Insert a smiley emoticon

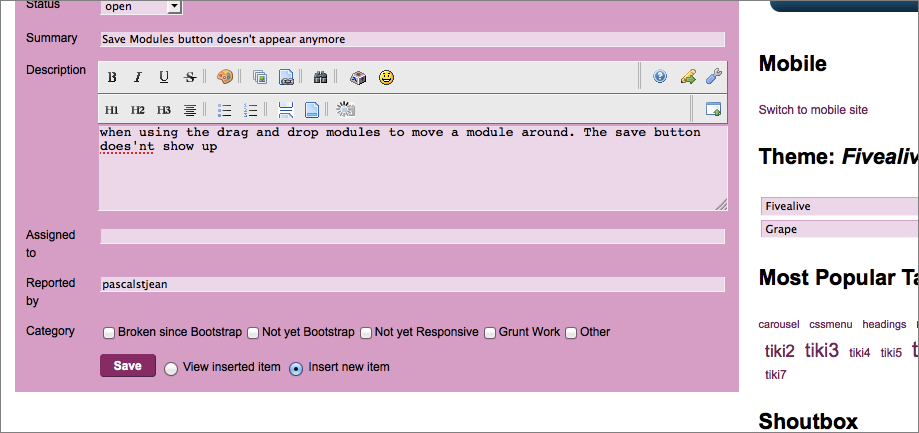386,77
